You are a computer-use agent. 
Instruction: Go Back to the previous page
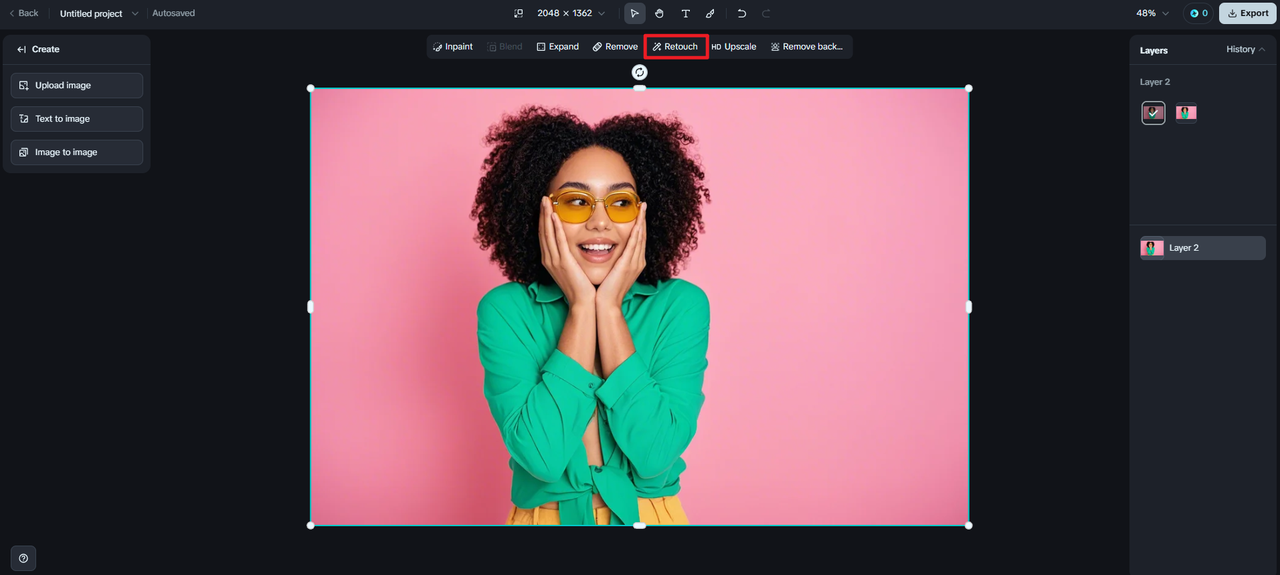pyautogui.click(x=24, y=13)
